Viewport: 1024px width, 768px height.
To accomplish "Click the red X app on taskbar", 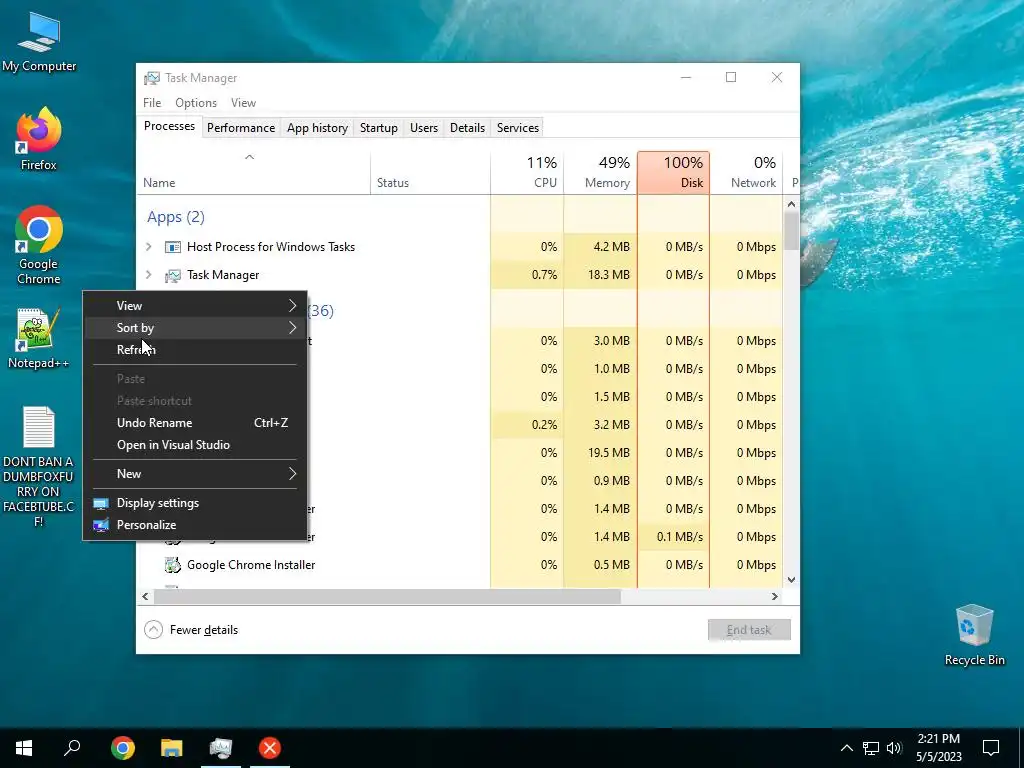I will 270,748.
